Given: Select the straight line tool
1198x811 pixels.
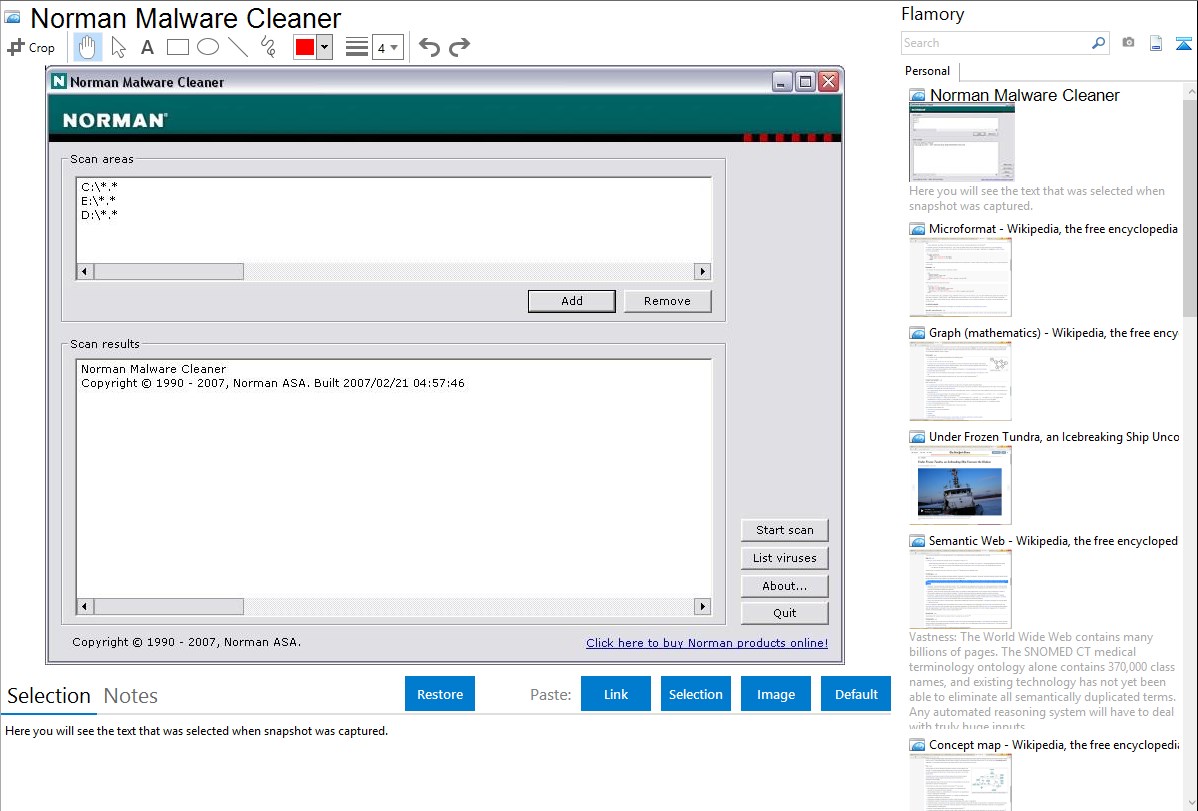Looking at the screenshot, I should 238,47.
